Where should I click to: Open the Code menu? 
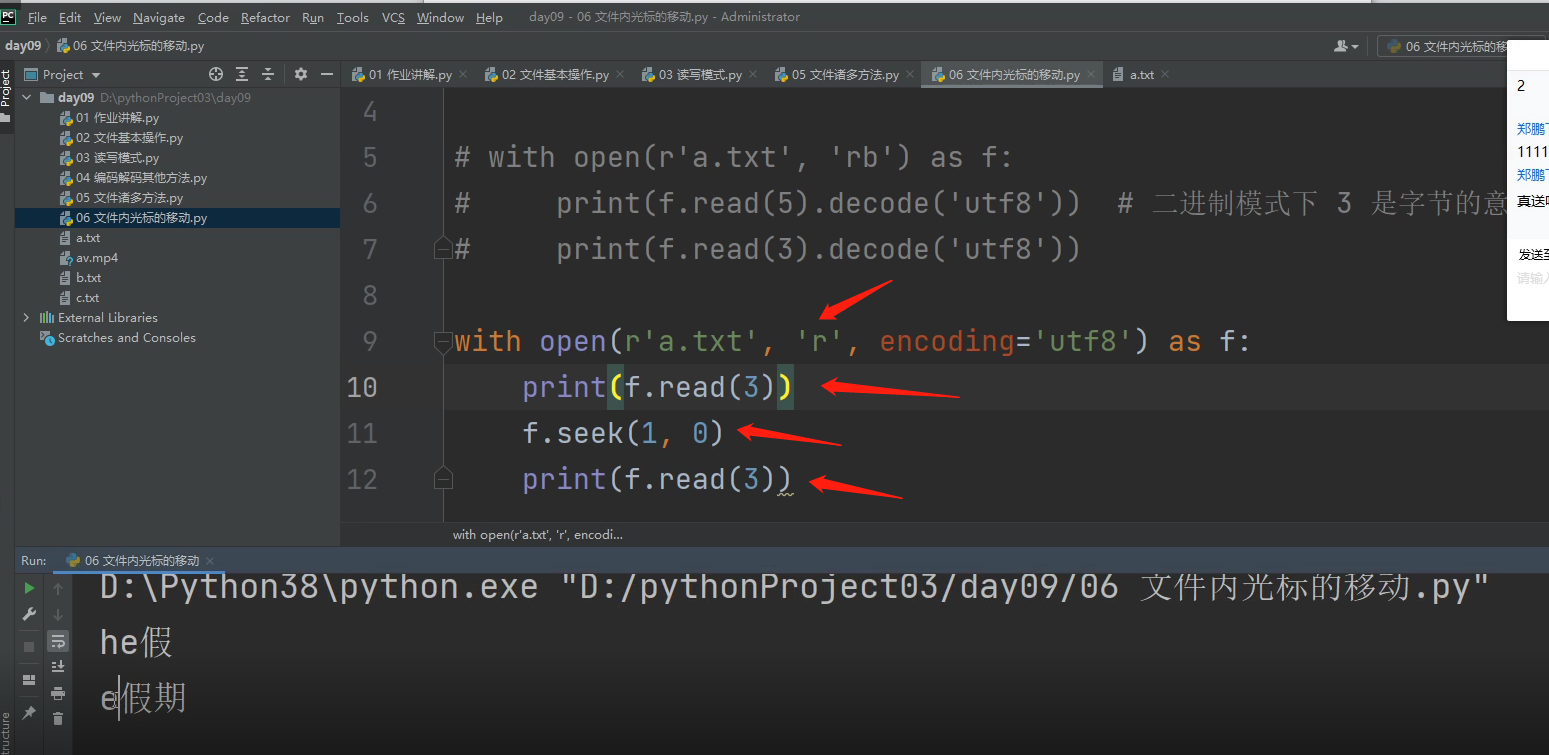[213, 17]
